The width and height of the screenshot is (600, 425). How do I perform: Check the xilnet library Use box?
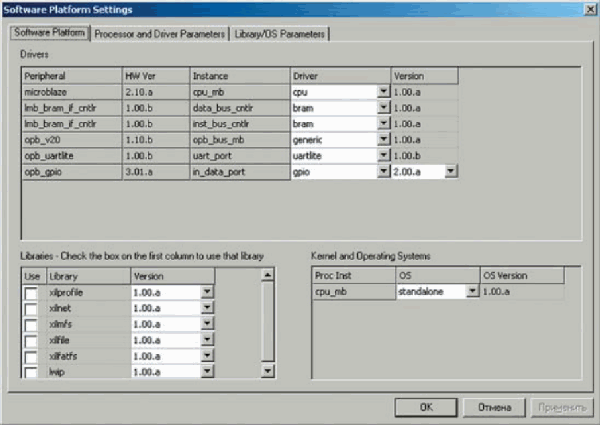[x=33, y=307]
